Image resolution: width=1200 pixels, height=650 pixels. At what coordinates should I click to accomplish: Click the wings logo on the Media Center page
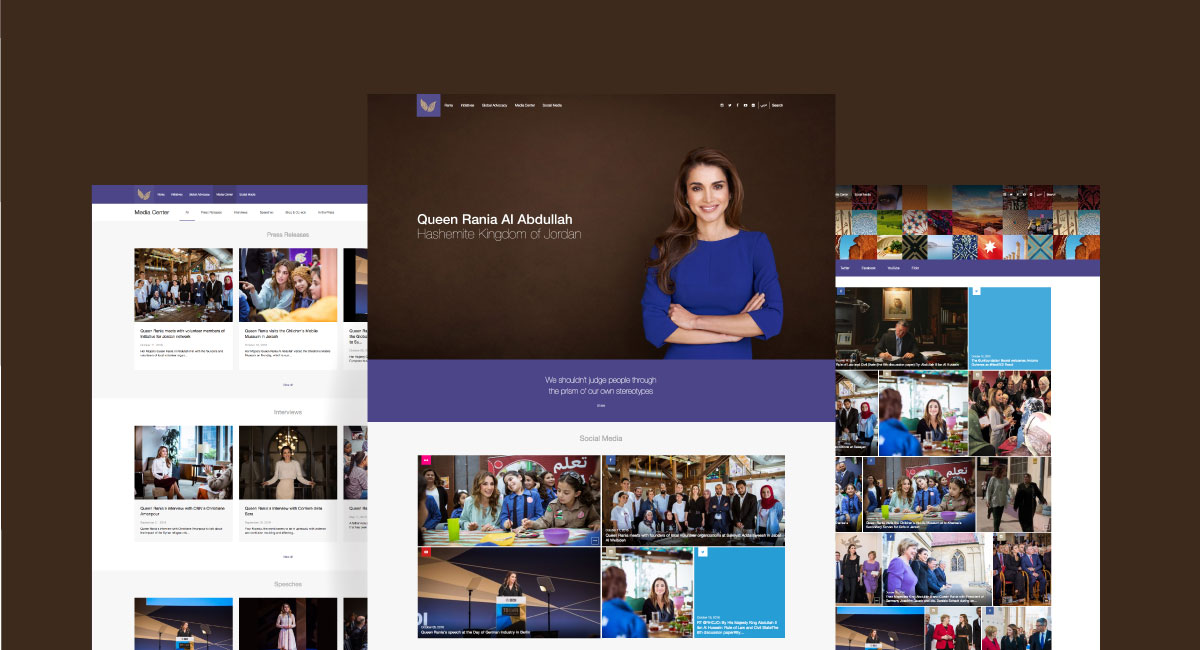[x=144, y=194]
